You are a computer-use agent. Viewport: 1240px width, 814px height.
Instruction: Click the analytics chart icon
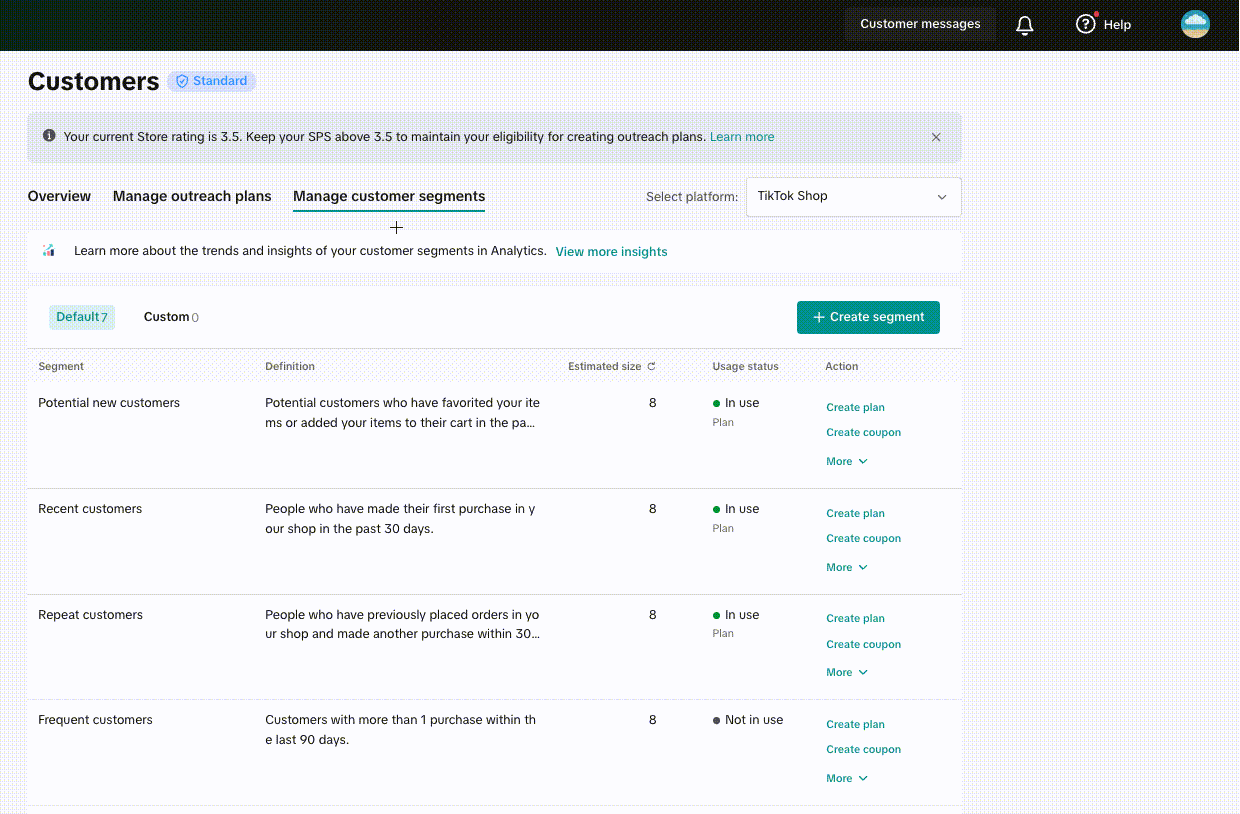(x=49, y=251)
